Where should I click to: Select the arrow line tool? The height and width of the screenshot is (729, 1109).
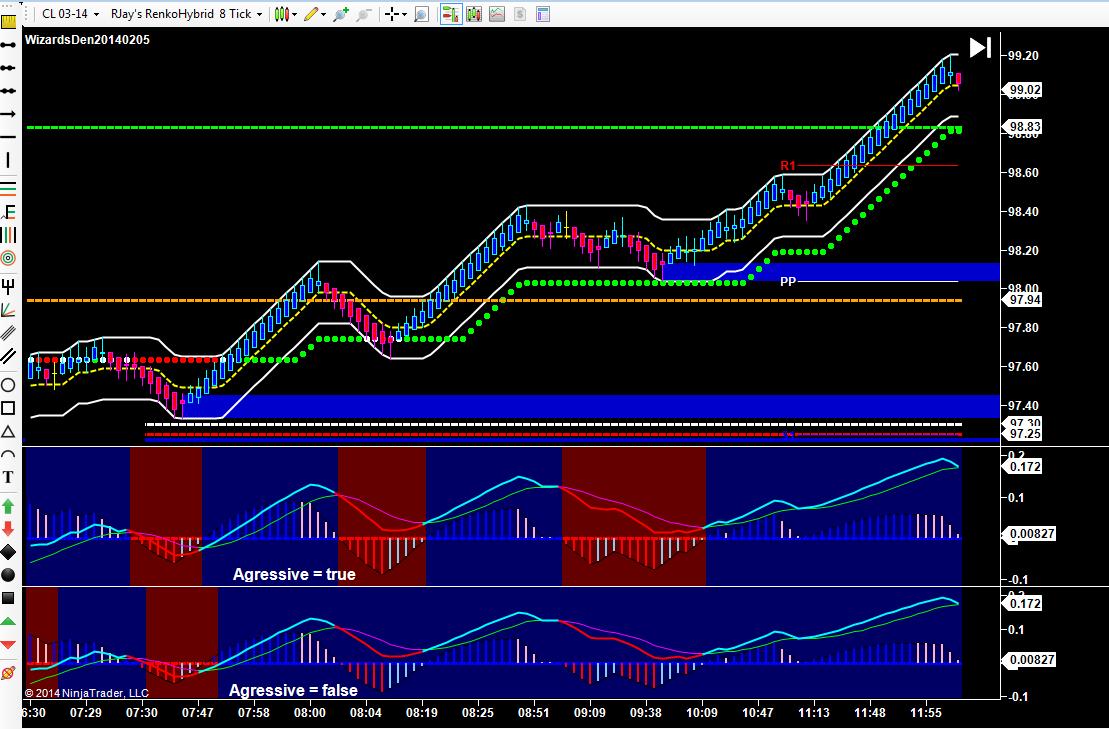tap(8, 114)
